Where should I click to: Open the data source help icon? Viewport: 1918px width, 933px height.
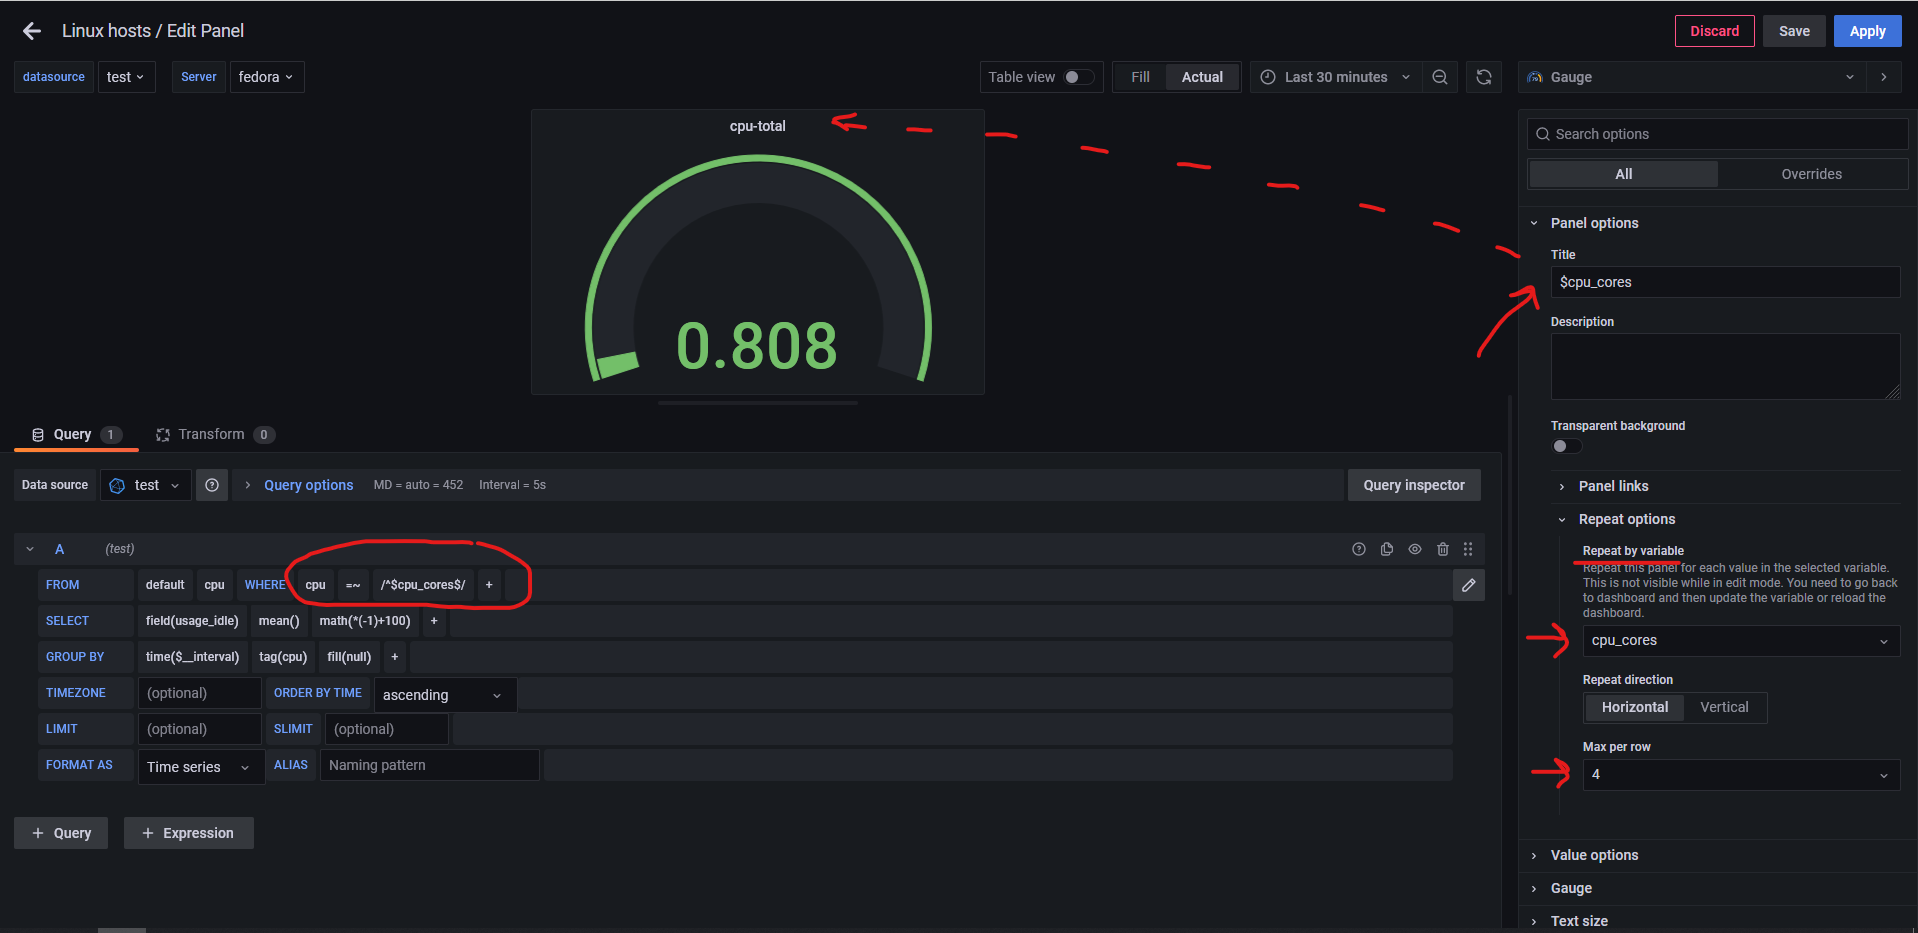point(212,485)
